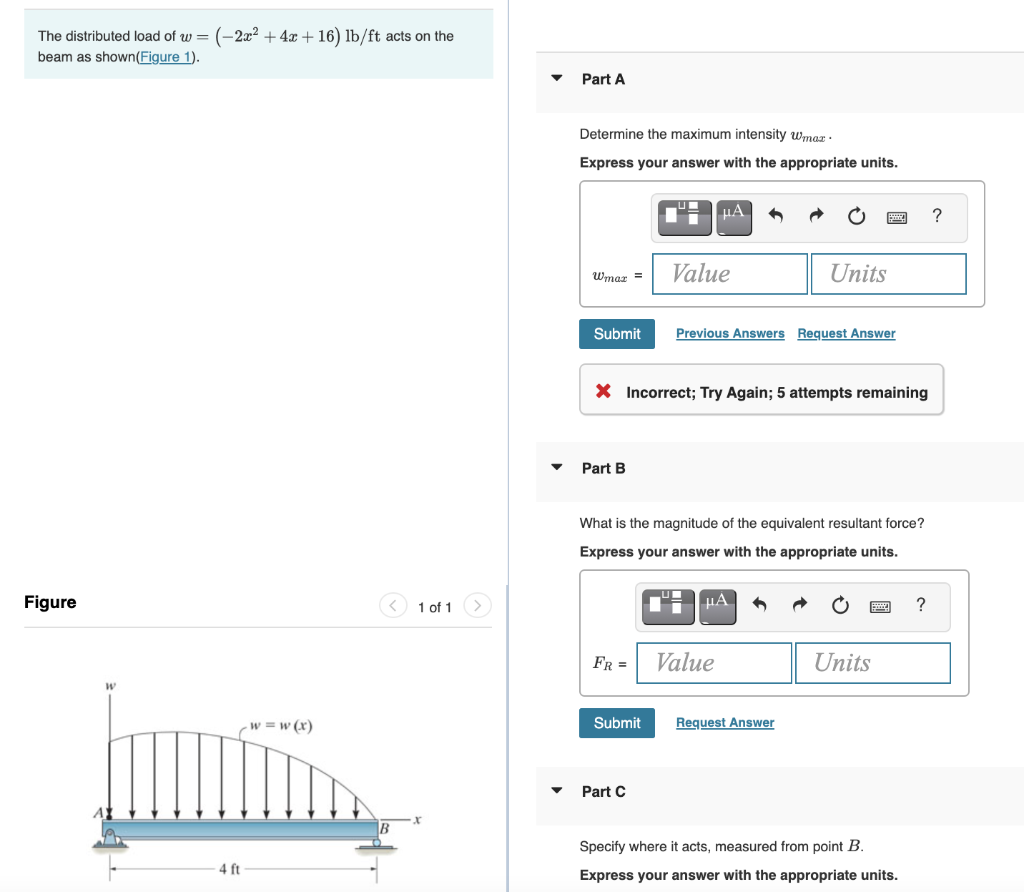Reset the Part A answer box

856,216
